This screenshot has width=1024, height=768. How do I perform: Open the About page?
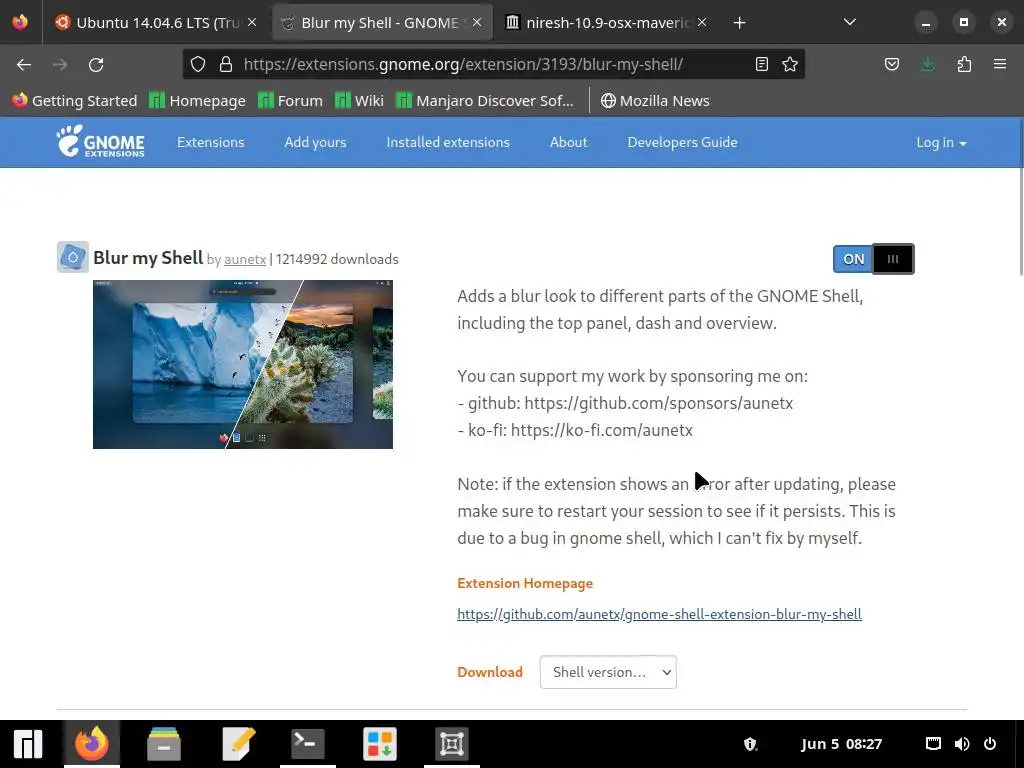click(x=568, y=142)
